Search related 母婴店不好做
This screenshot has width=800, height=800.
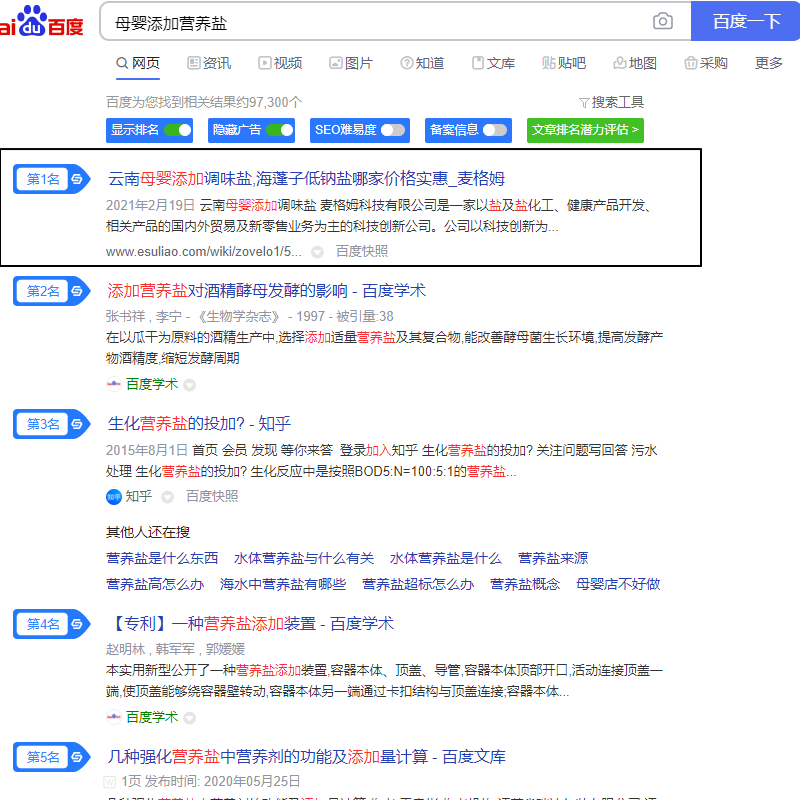[618, 584]
